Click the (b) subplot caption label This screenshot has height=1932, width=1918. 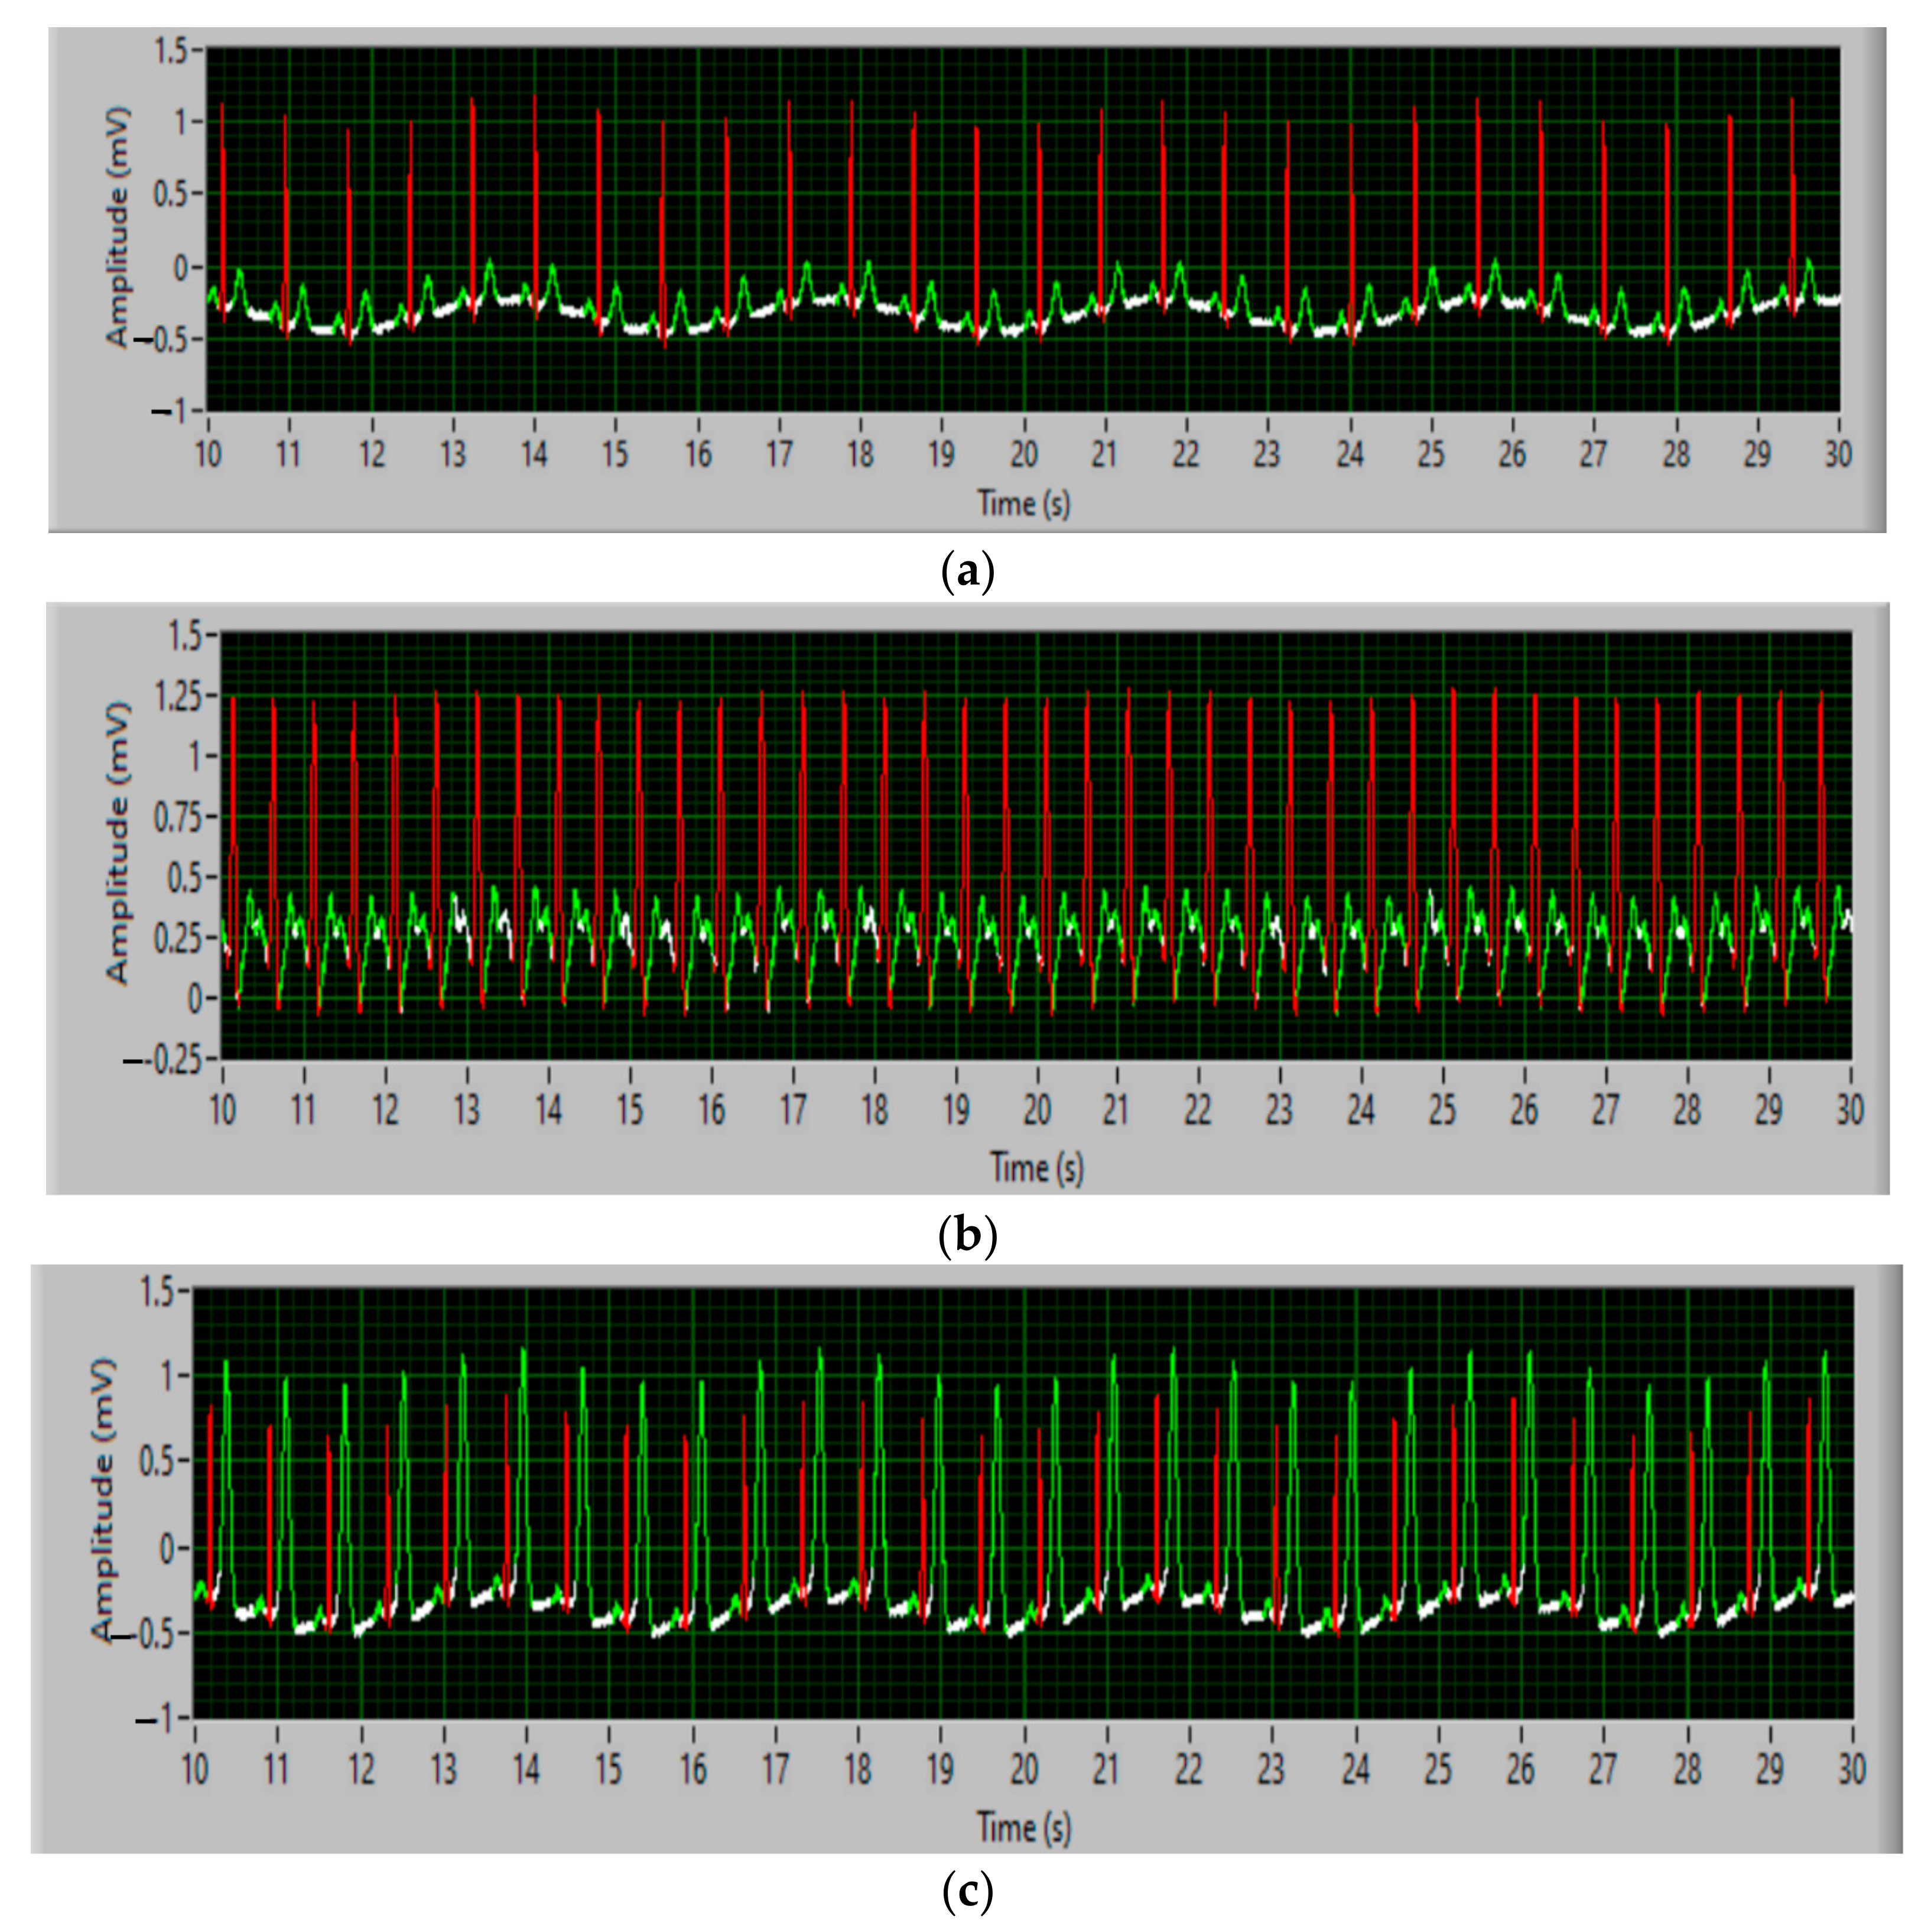968,1237
